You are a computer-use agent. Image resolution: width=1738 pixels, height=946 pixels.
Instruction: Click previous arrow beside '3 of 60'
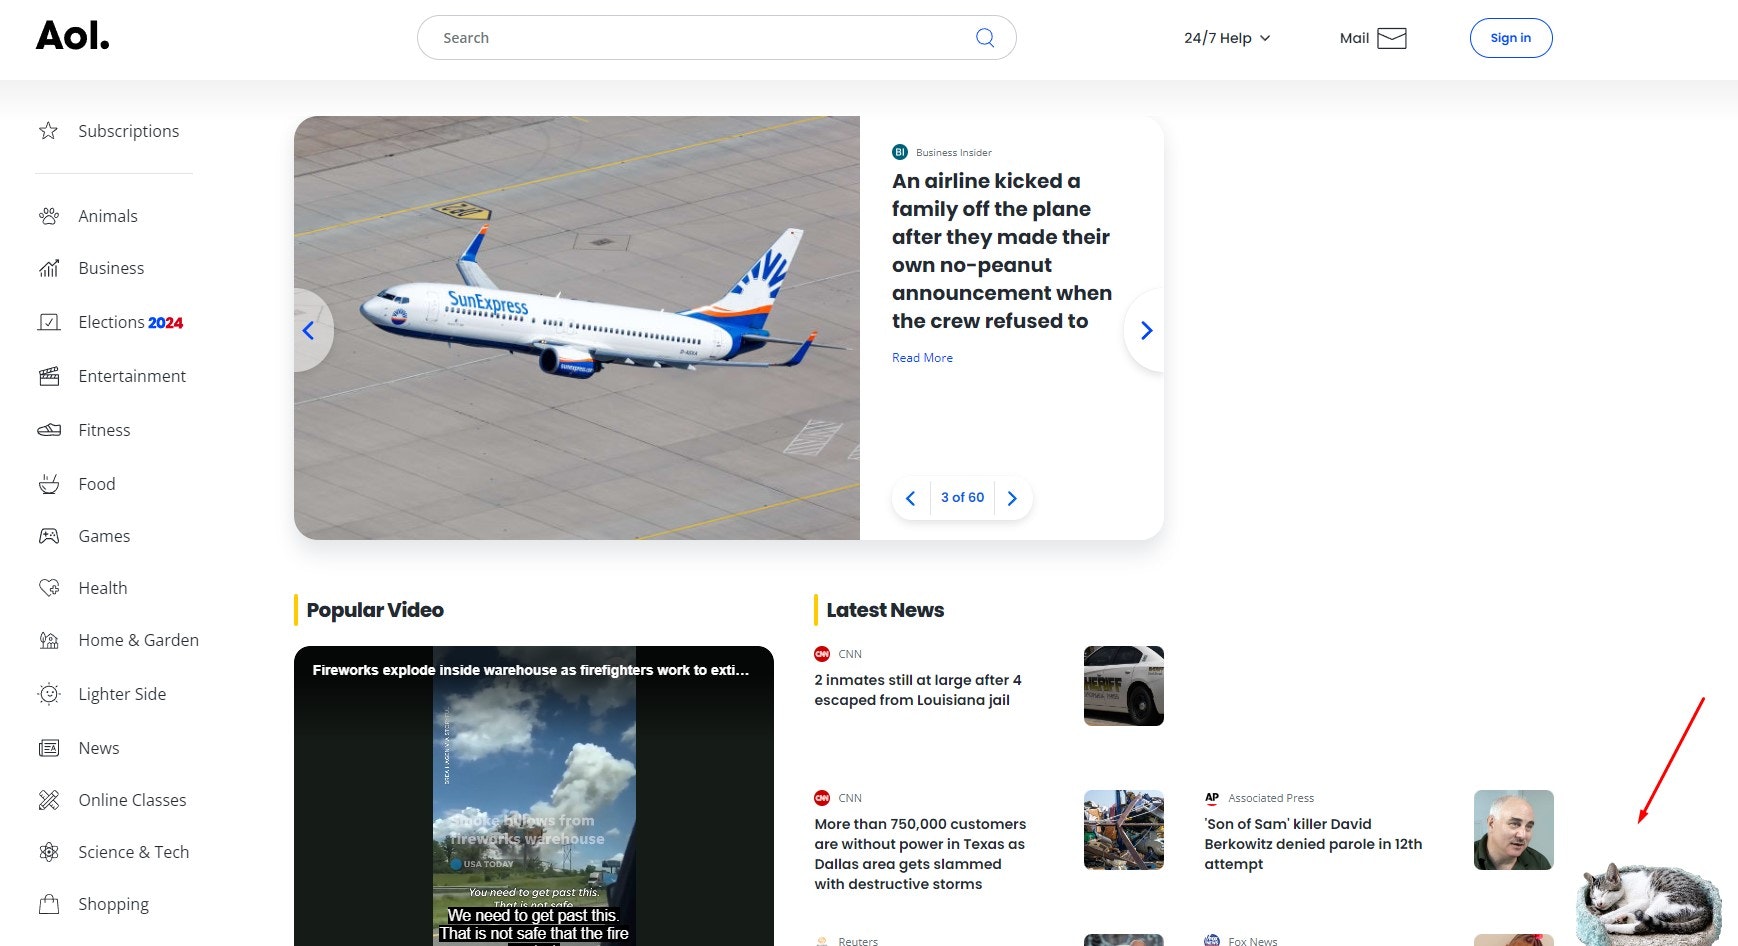910,498
